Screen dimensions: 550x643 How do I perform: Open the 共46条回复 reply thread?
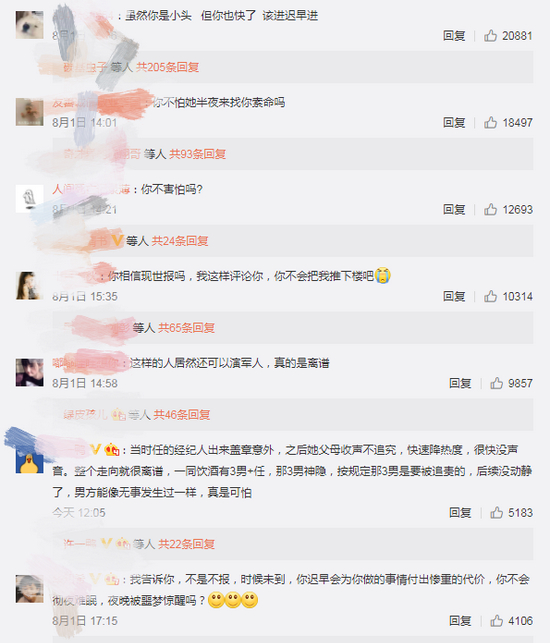[182, 415]
